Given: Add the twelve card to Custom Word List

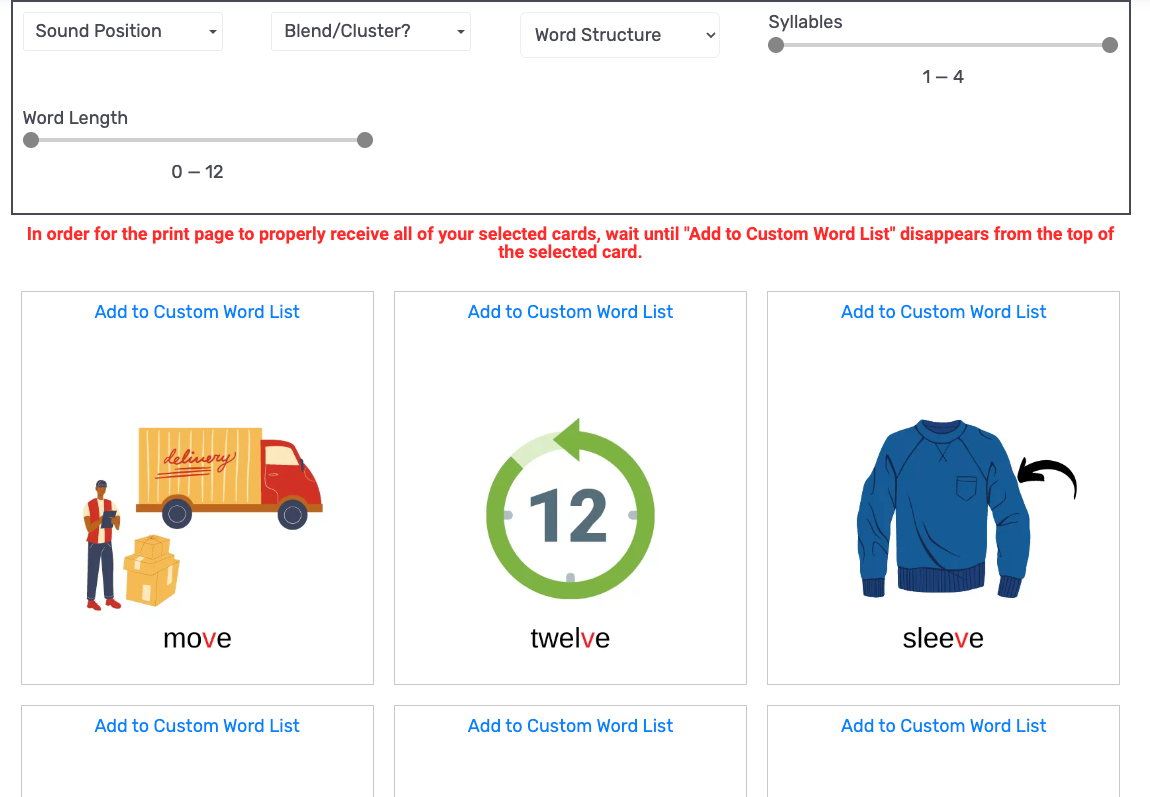Looking at the screenshot, I should click(x=571, y=312).
